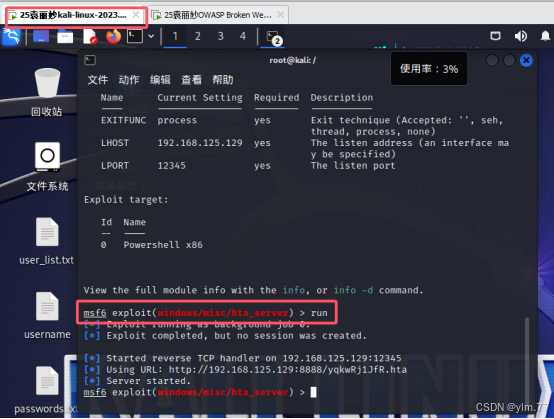Select the OWASP Broken Web VM tab

point(218,15)
